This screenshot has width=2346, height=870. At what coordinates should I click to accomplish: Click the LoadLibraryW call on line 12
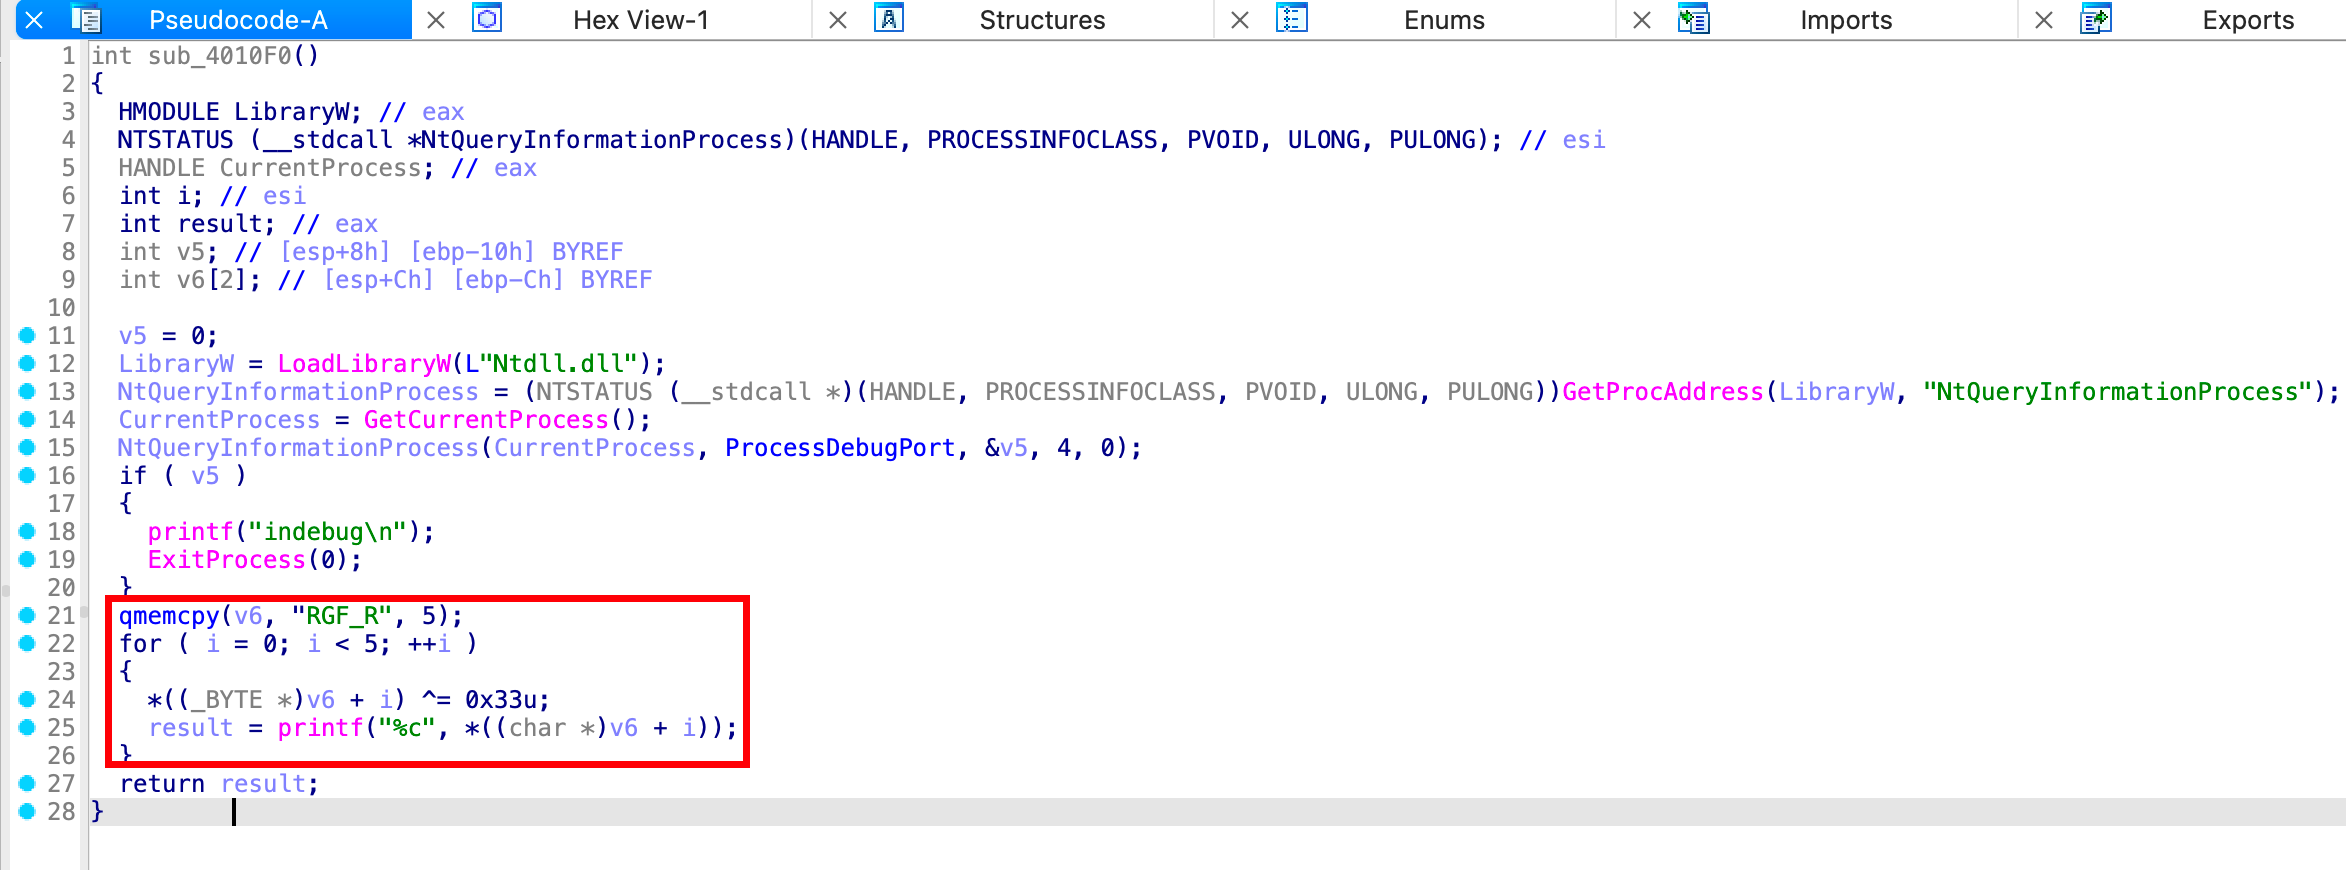[364, 364]
